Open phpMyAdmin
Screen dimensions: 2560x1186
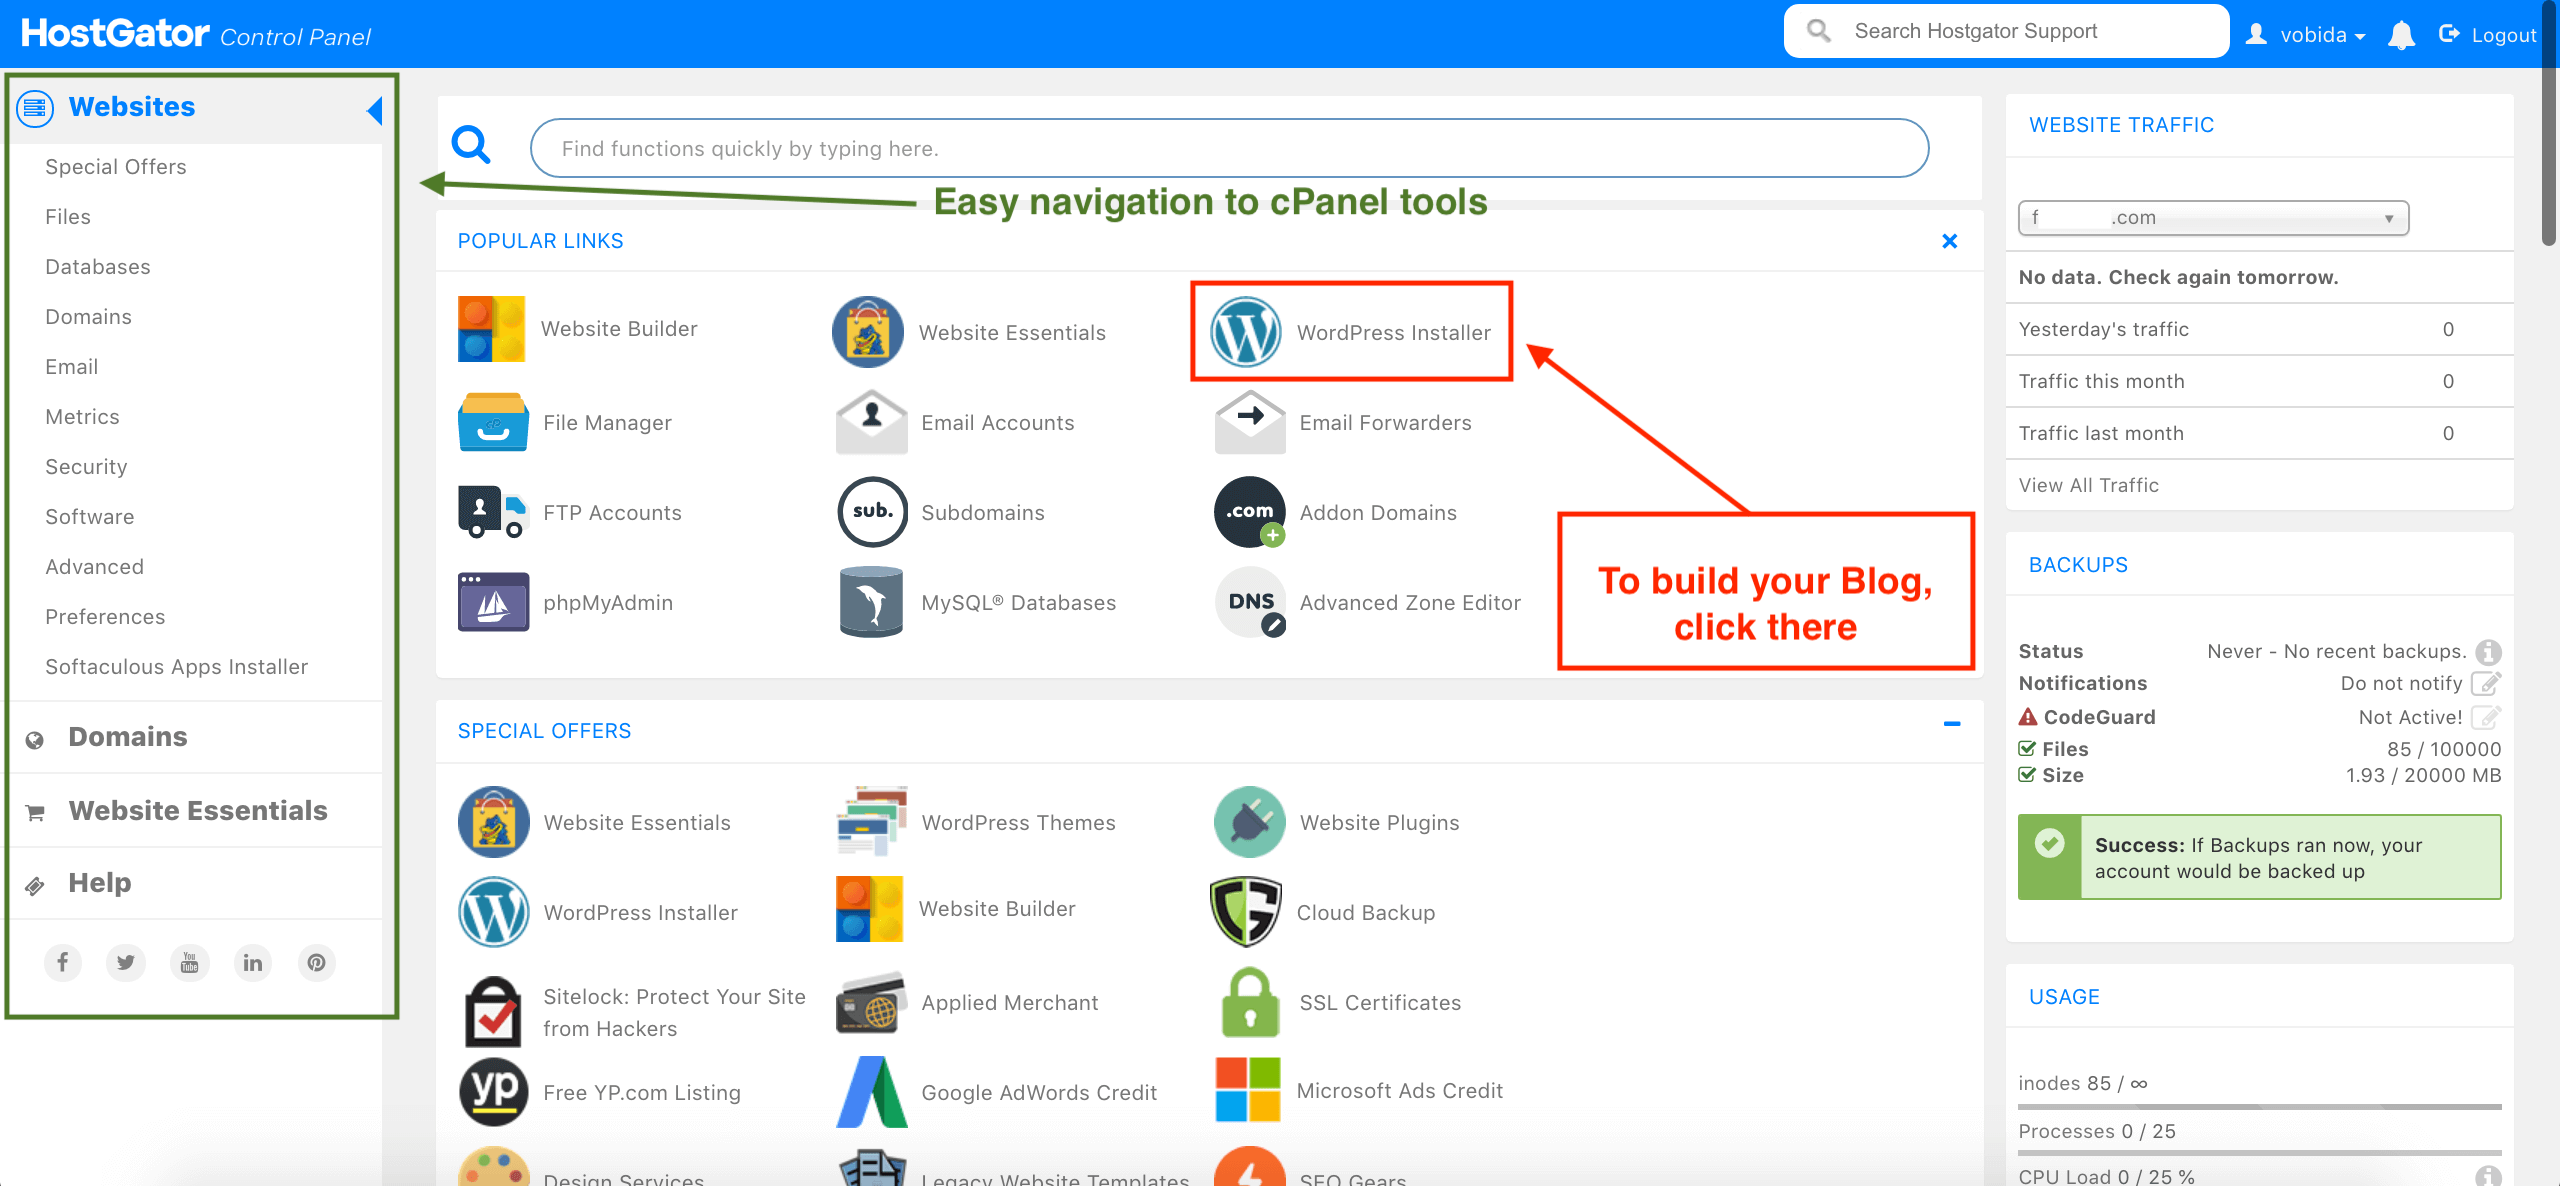608,602
